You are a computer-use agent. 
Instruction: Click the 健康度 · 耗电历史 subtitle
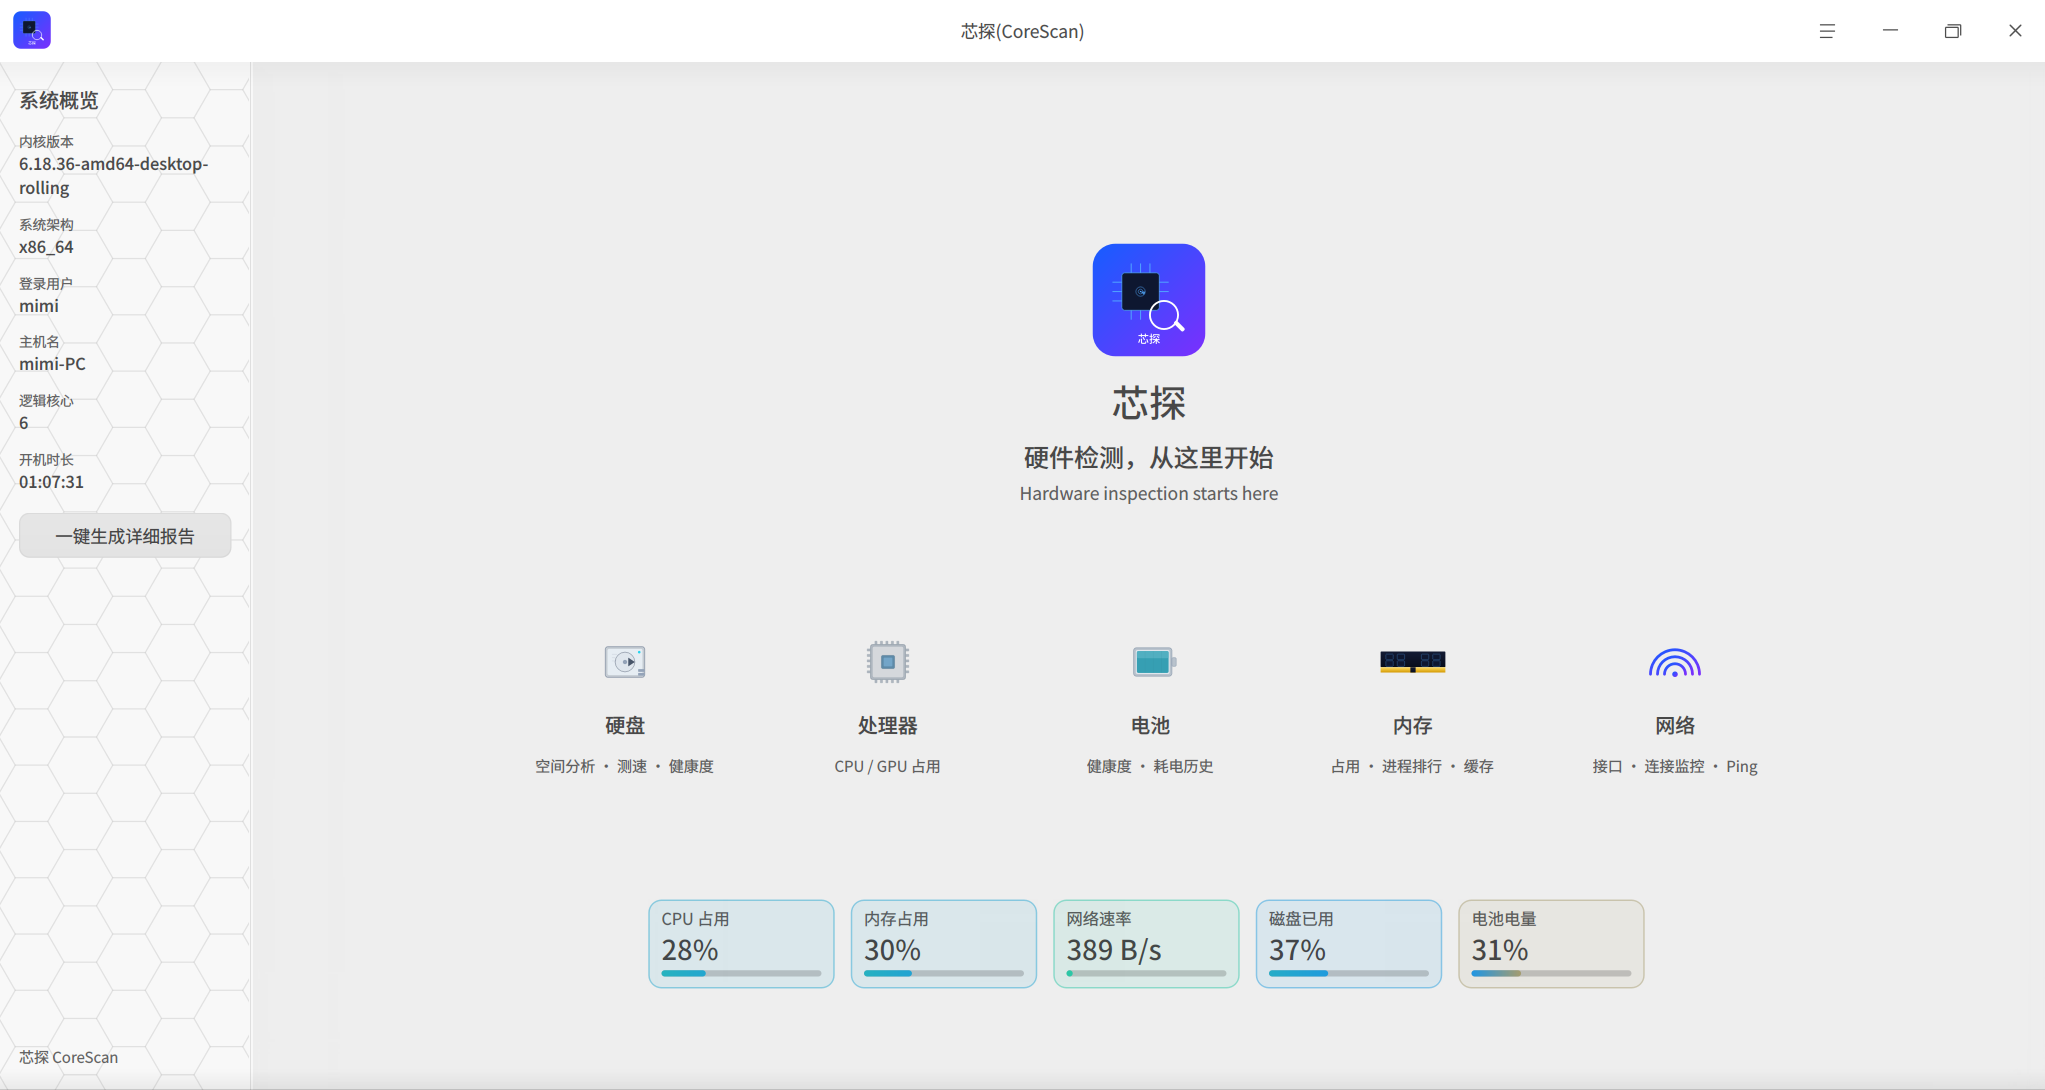tap(1150, 766)
